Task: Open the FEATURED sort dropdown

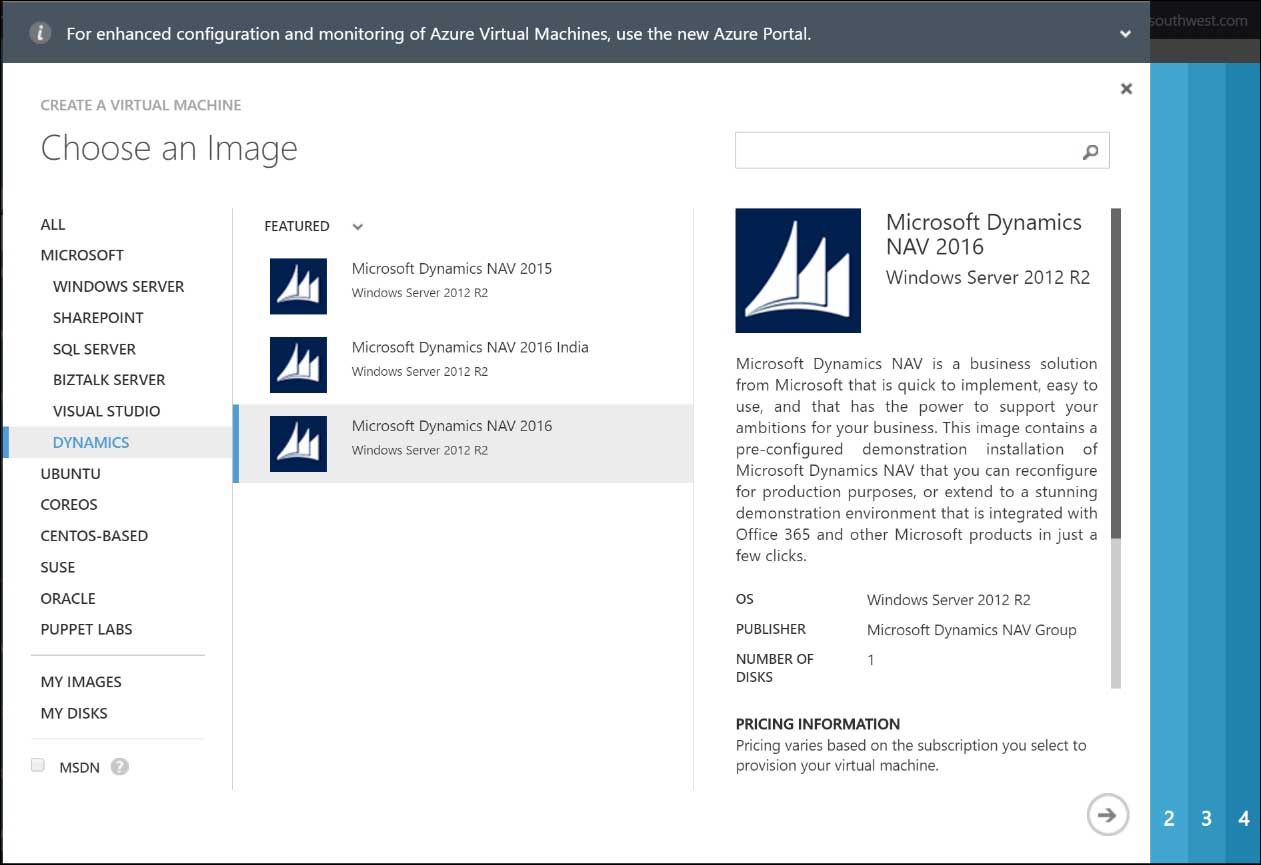Action: 297,226
